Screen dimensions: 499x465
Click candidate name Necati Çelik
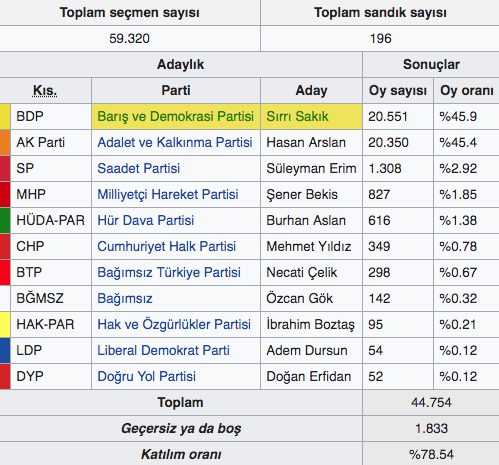point(302,272)
